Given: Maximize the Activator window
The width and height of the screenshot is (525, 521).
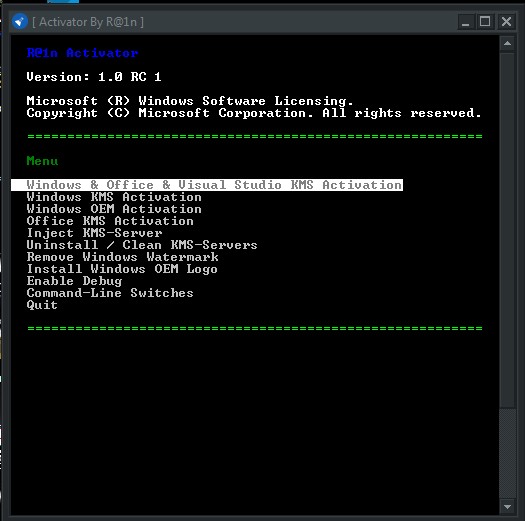Looking at the screenshot, I should [485, 22].
